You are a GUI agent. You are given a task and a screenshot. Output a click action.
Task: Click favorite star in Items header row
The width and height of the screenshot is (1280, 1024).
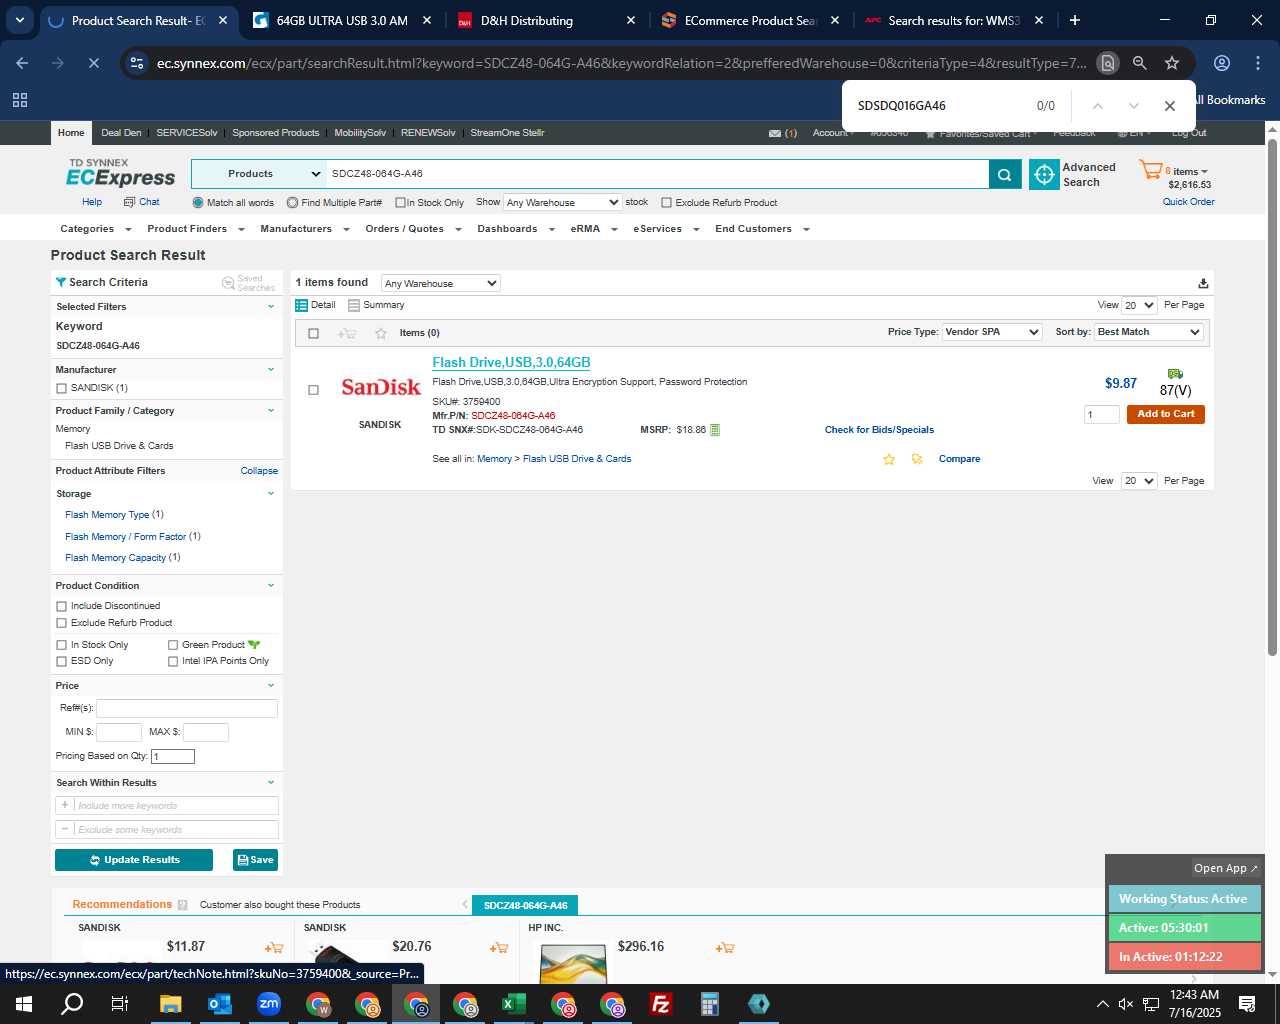(x=380, y=333)
